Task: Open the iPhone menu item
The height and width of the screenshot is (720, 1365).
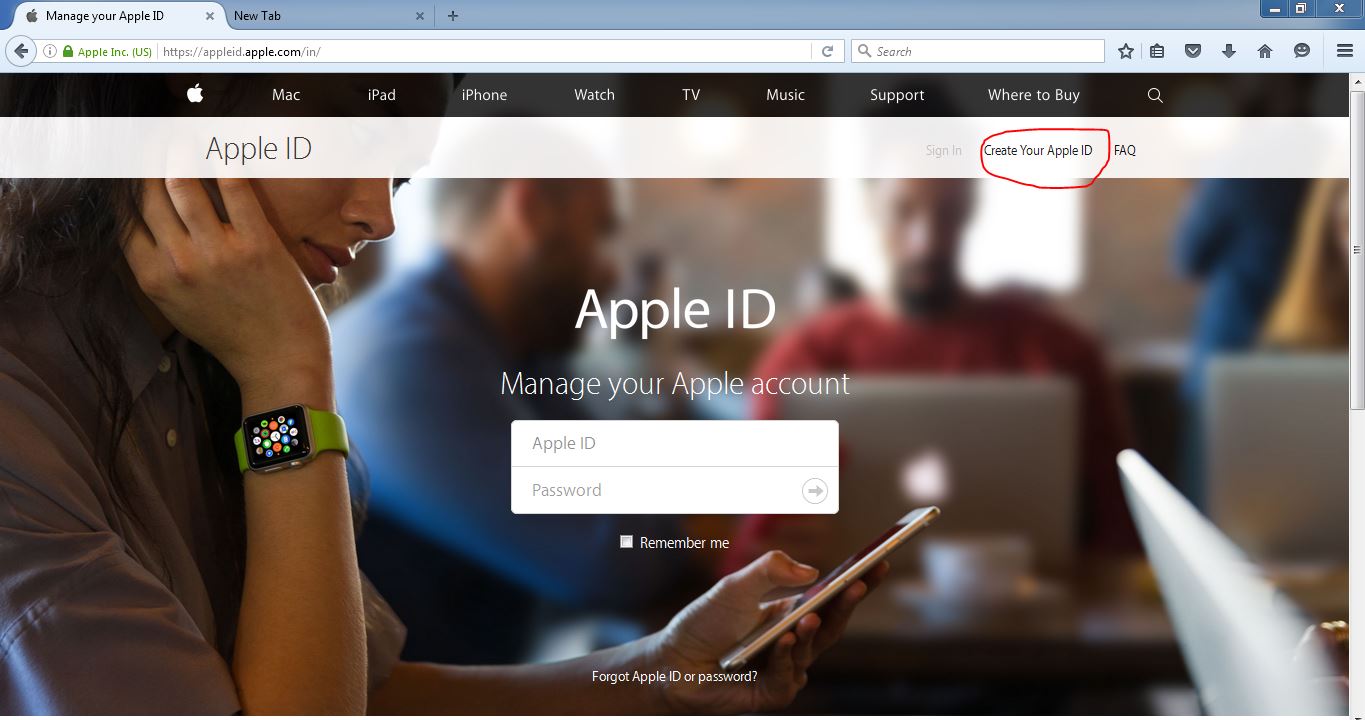Action: [x=484, y=95]
